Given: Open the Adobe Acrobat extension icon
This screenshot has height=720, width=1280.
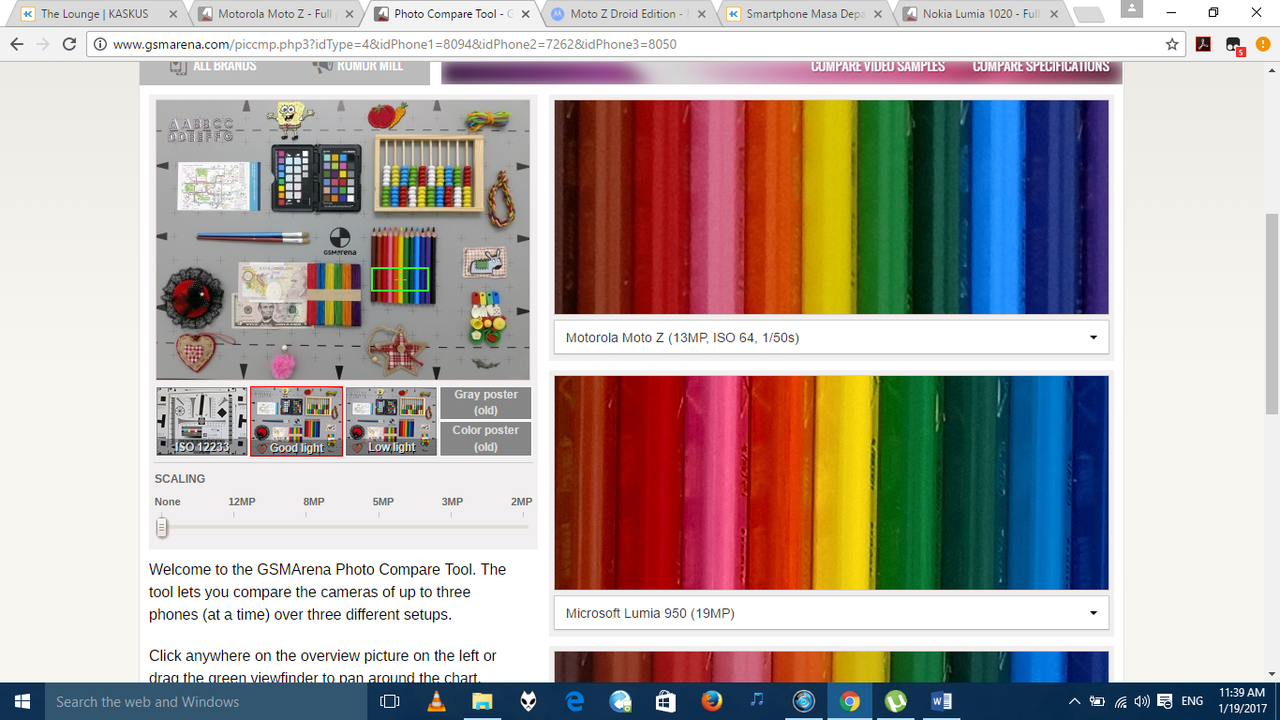Looking at the screenshot, I should pos(1203,45).
